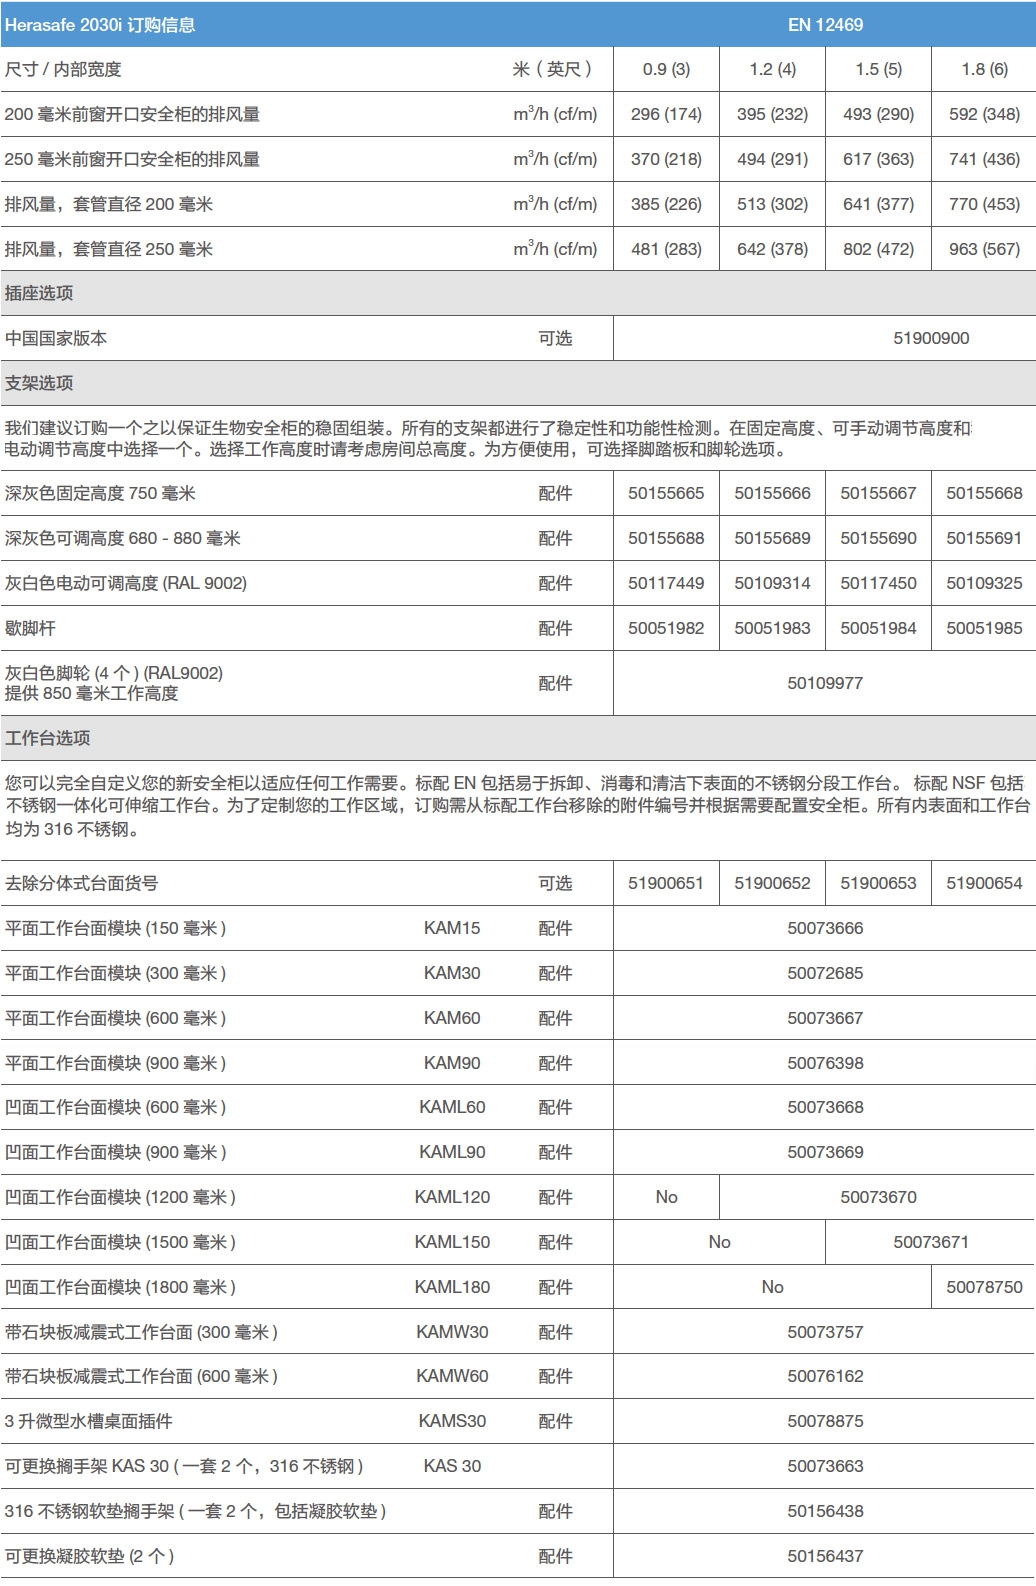
Task: Click the '歇脚杆' row label
Action: (30, 628)
